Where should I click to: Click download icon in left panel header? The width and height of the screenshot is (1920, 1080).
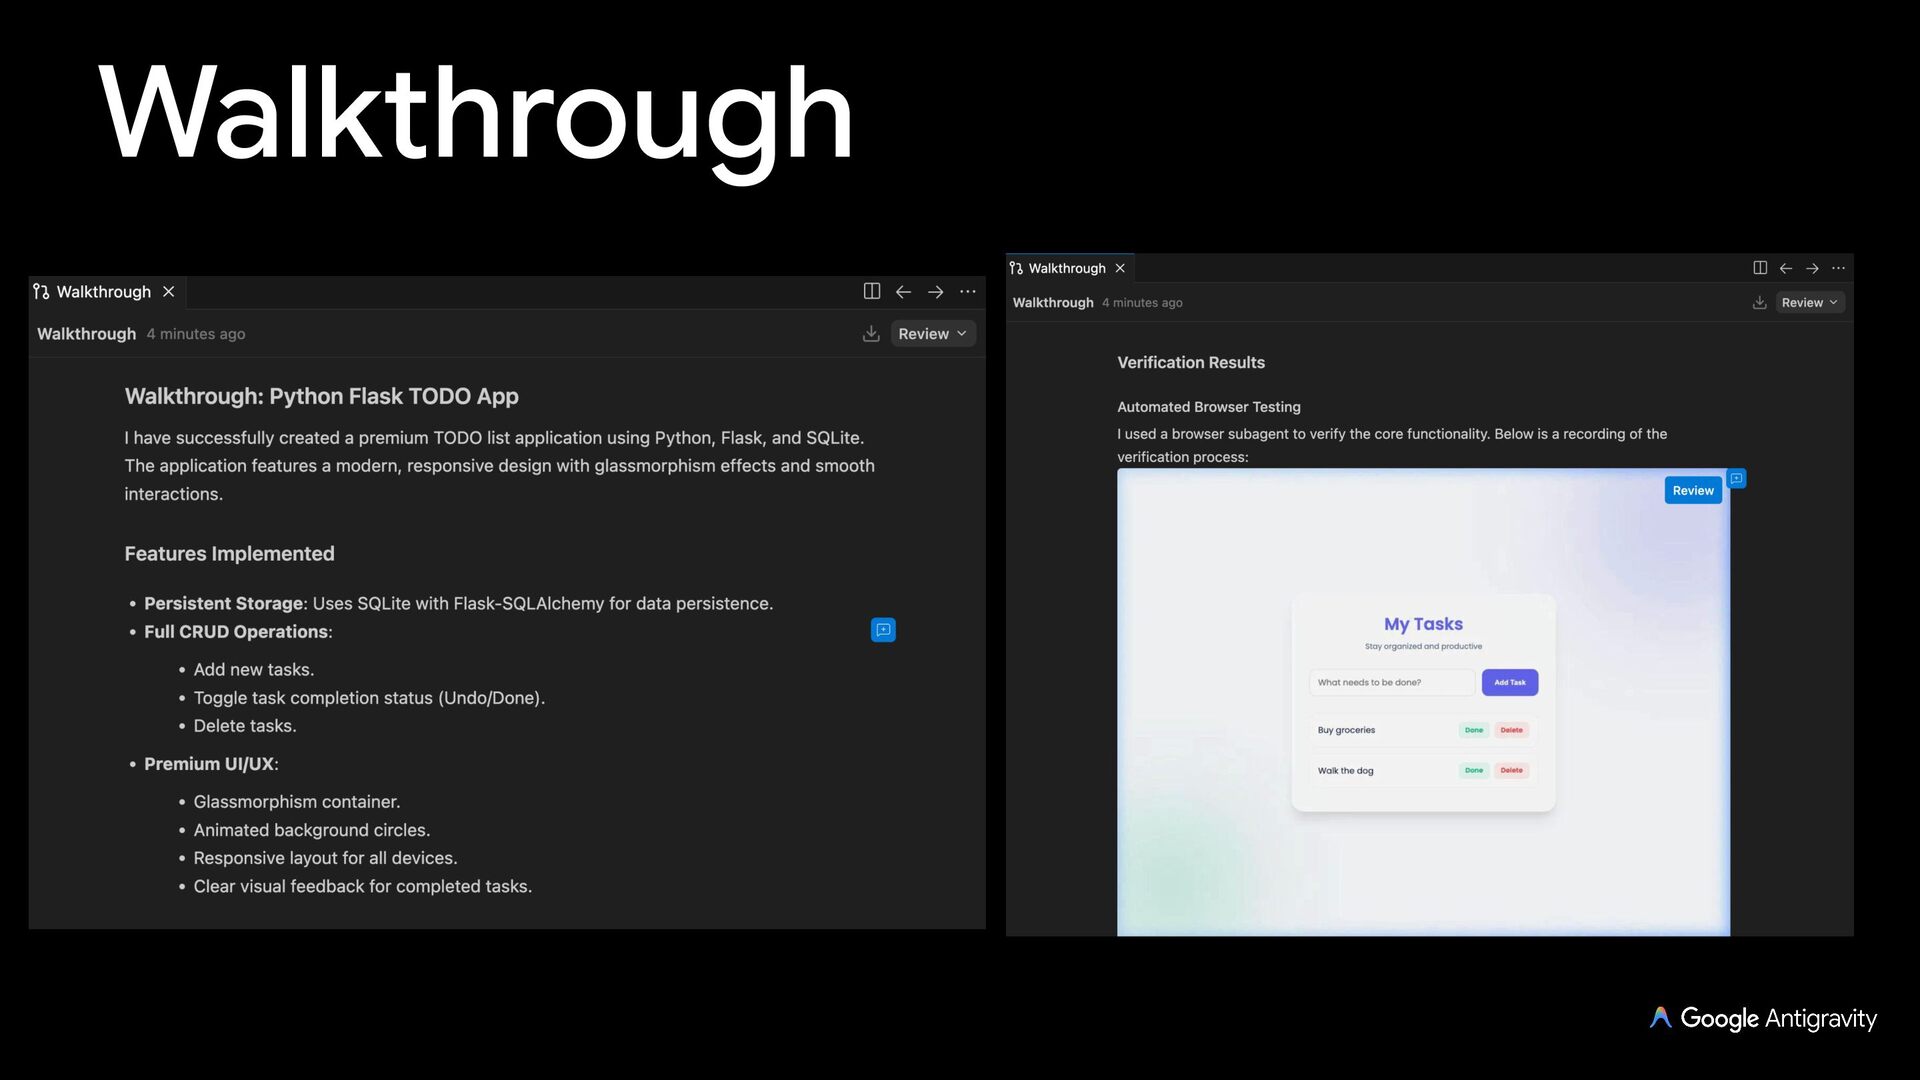tap(871, 334)
